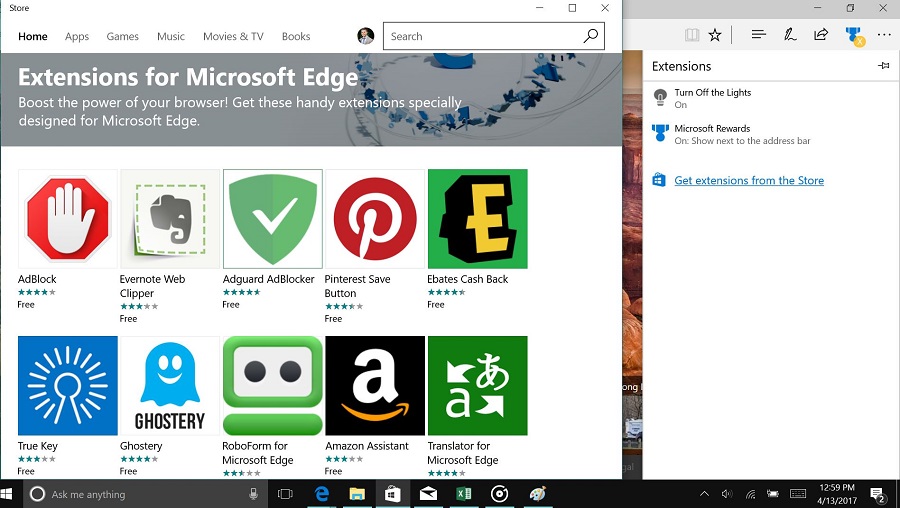Image resolution: width=900 pixels, height=508 pixels.
Task: Click the volume speaker tray icon
Action: click(727, 494)
